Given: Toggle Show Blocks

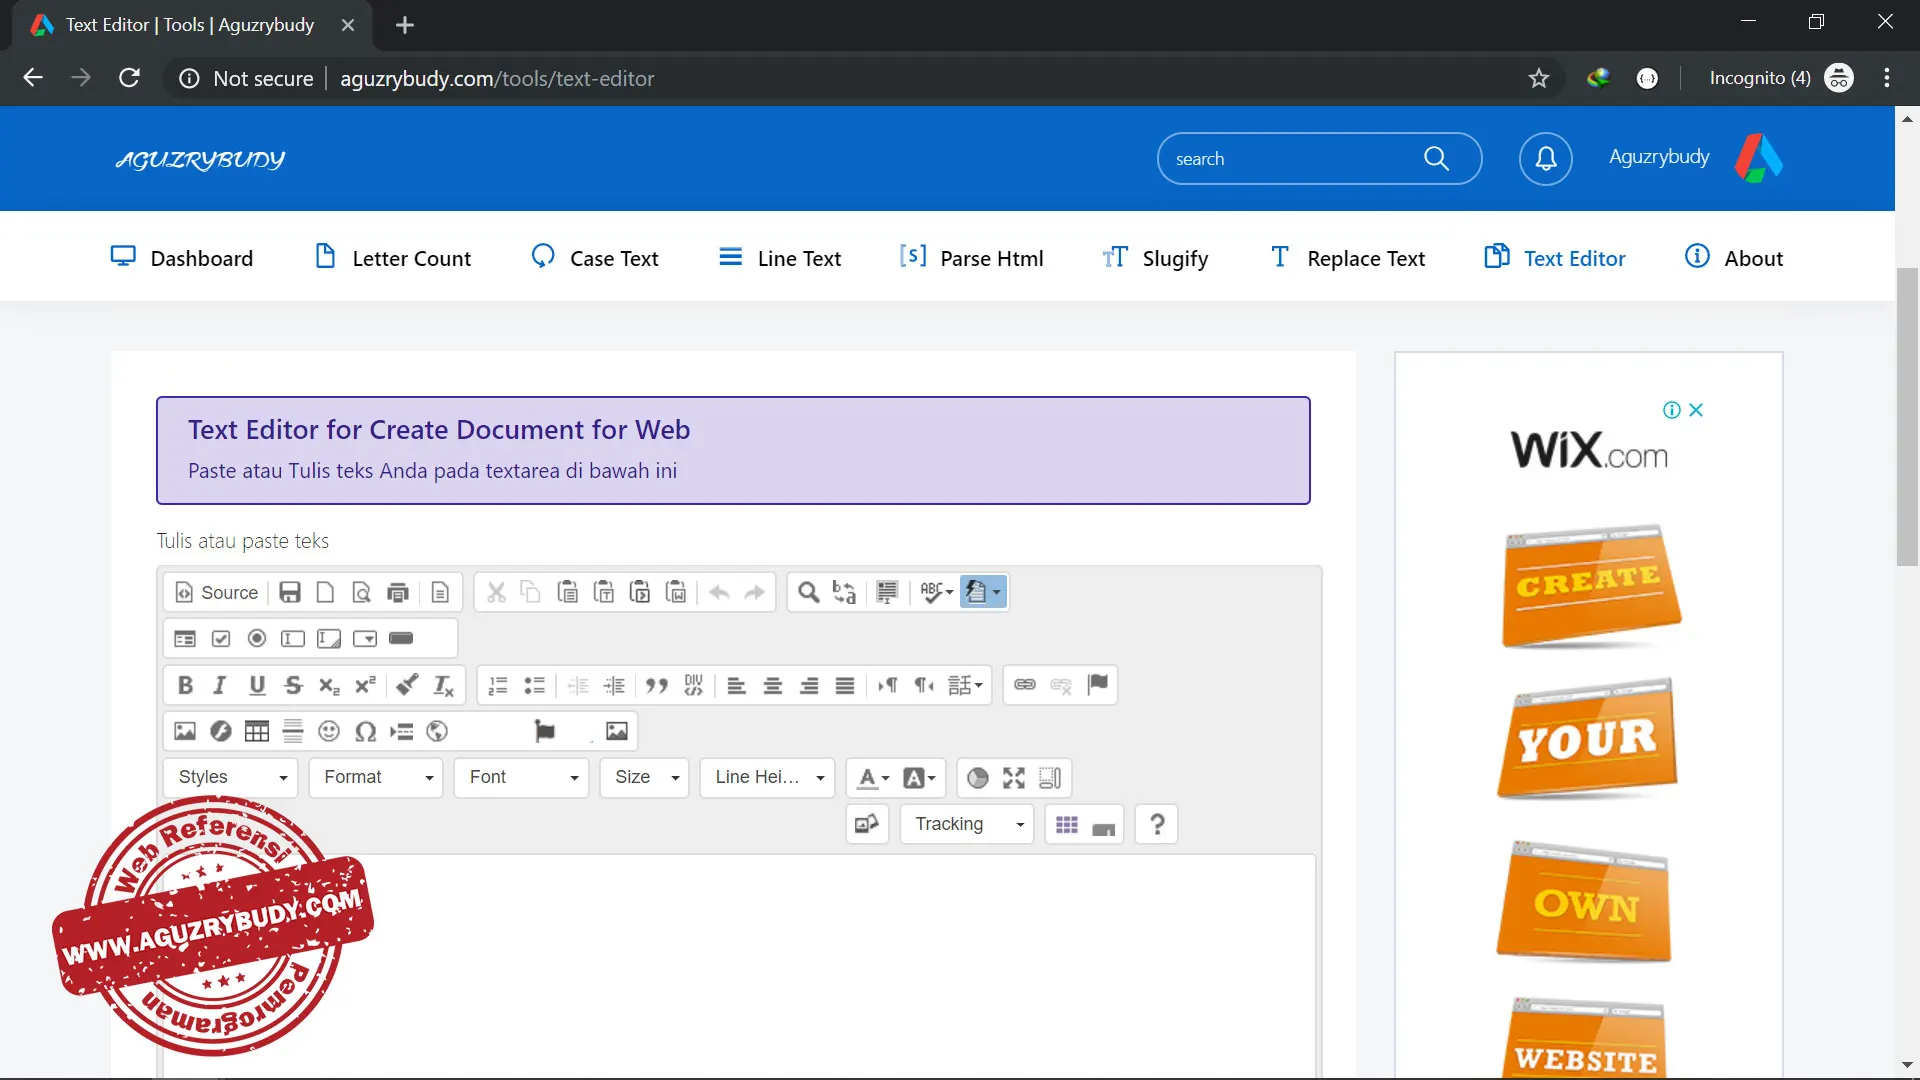Looking at the screenshot, I should [1050, 777].
